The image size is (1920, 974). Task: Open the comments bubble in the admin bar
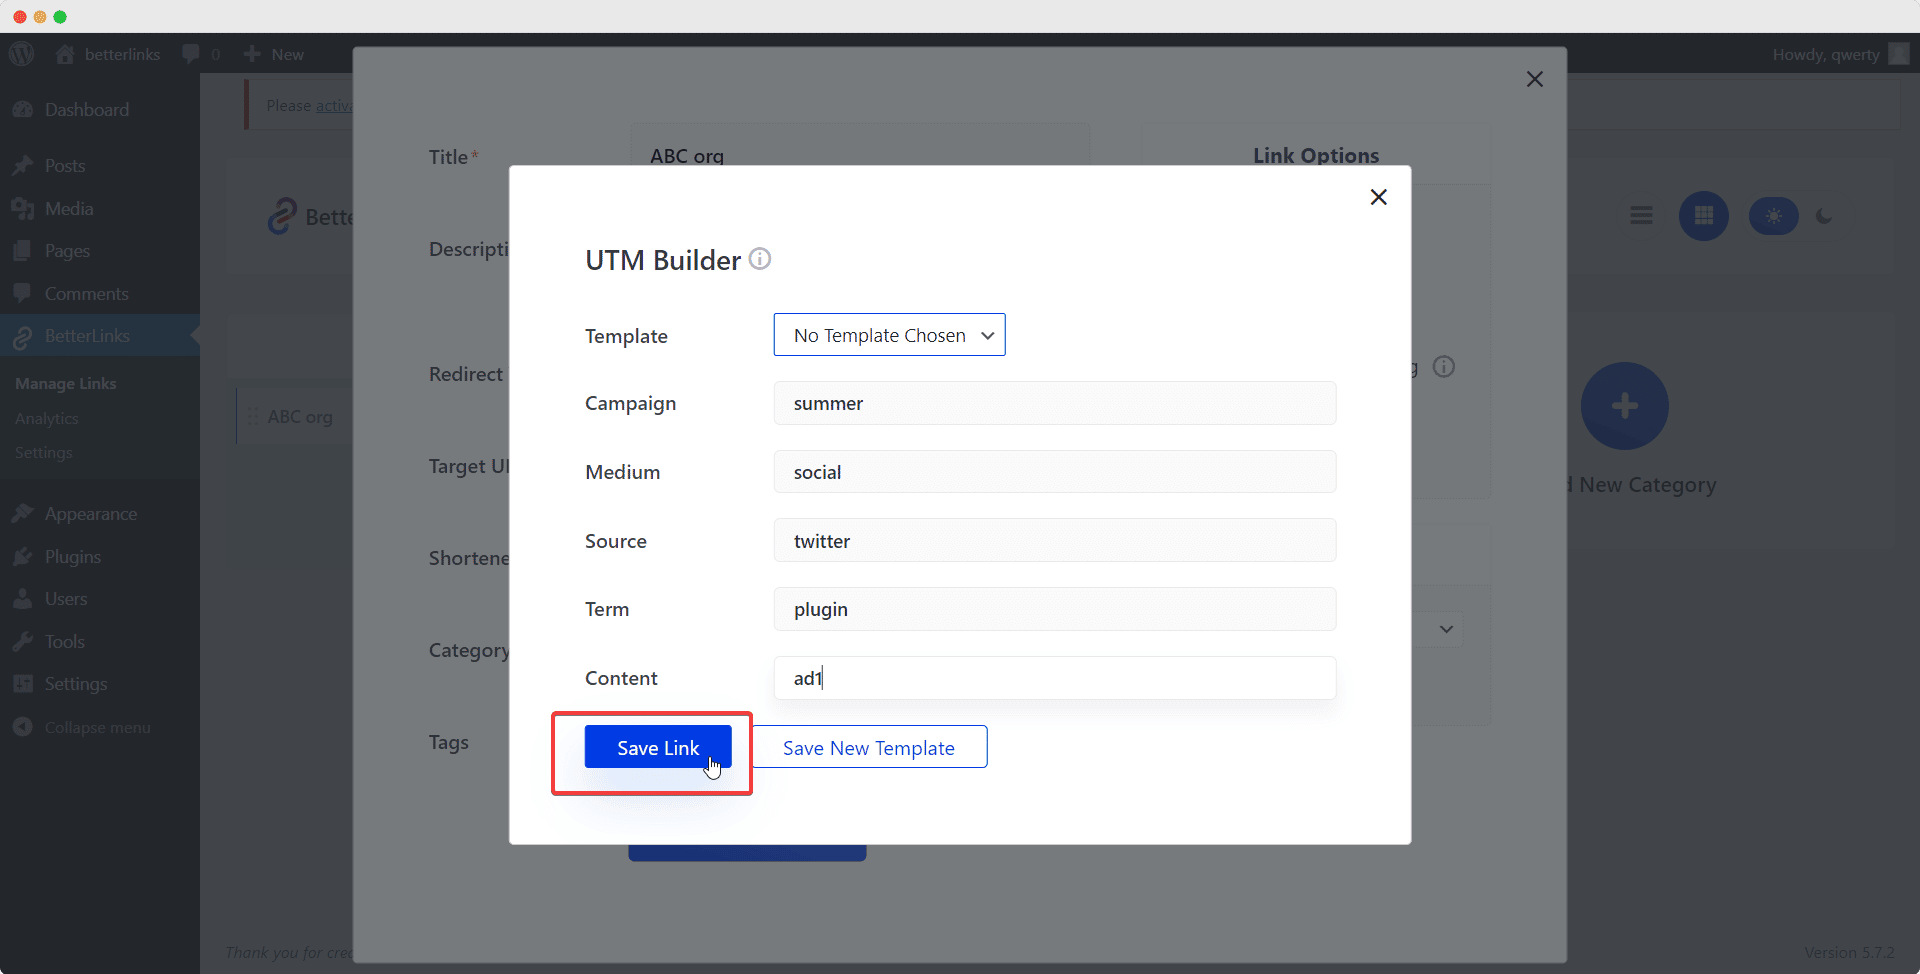coord(191,53)
